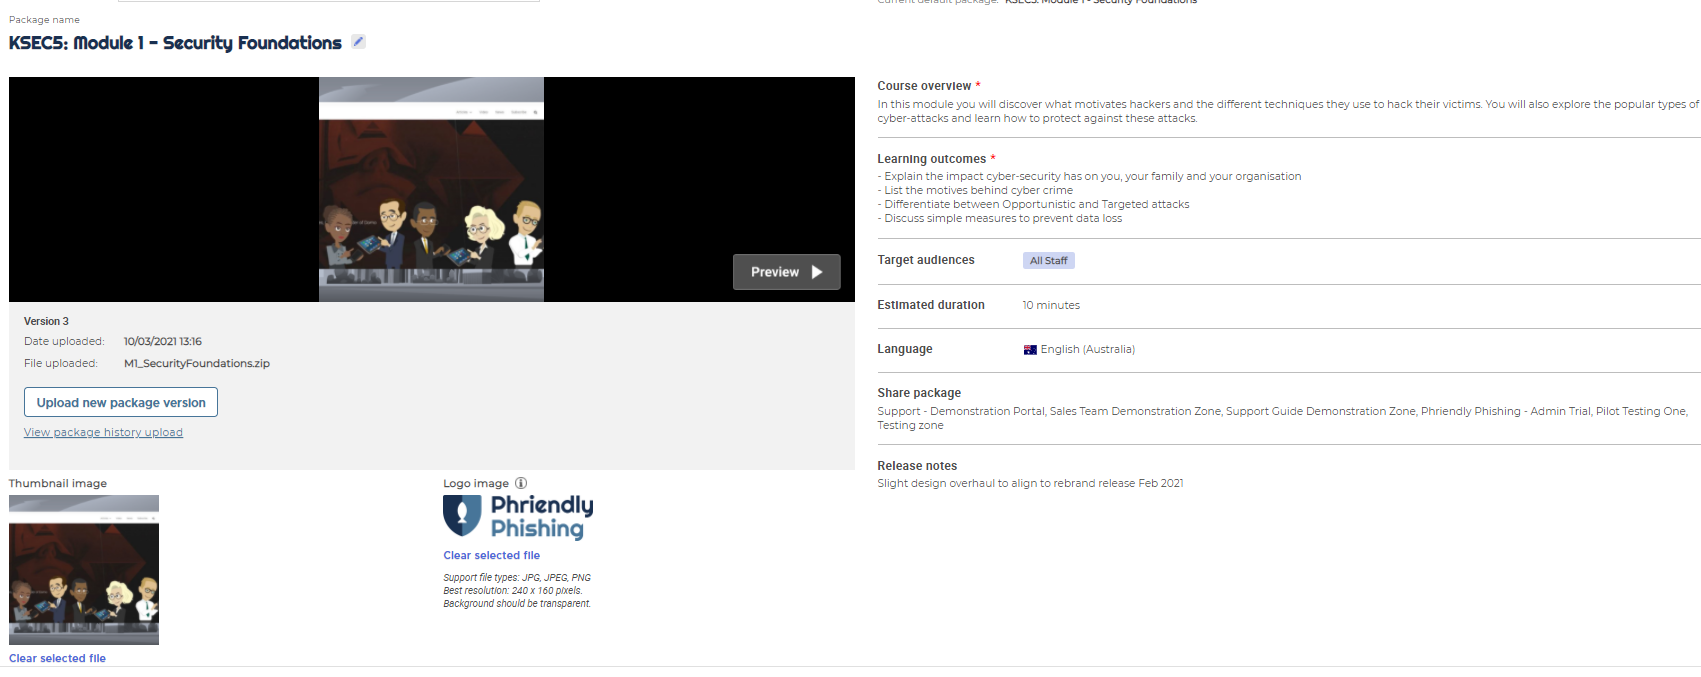Clear selected file under Logo image
The image size is (1701, 677).
click(x=491, y=555)
